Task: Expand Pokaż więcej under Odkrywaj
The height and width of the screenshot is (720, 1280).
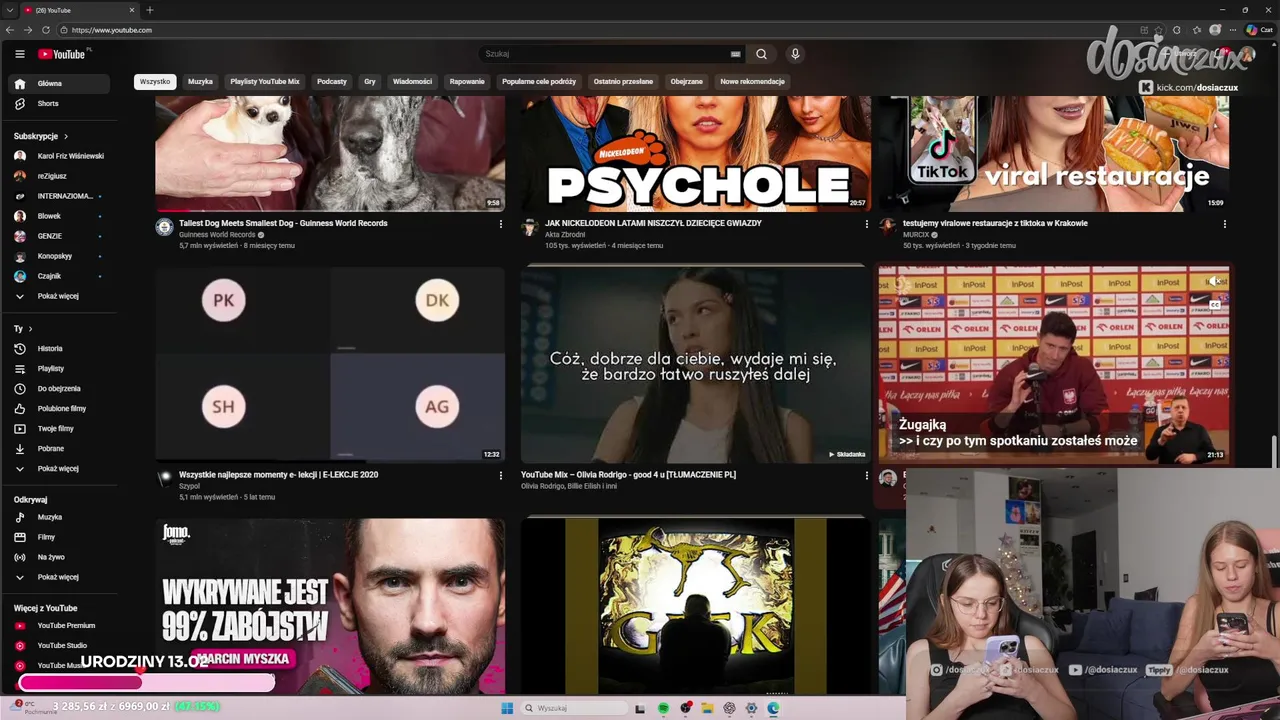Action: pos(59,577)
